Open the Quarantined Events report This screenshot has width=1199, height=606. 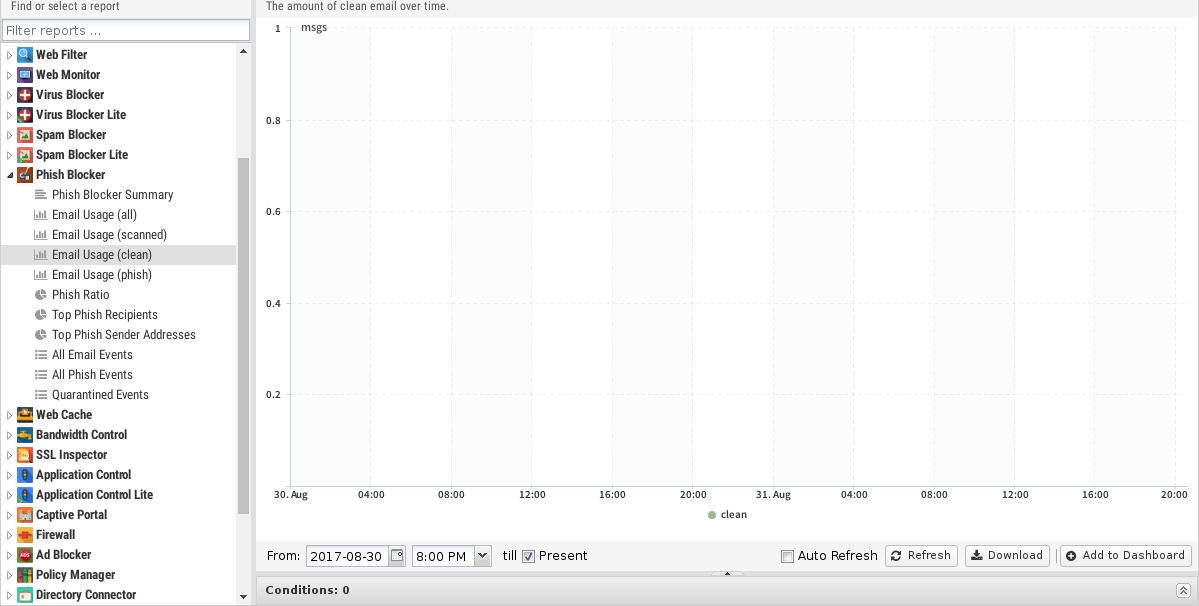tap(100, 395)
